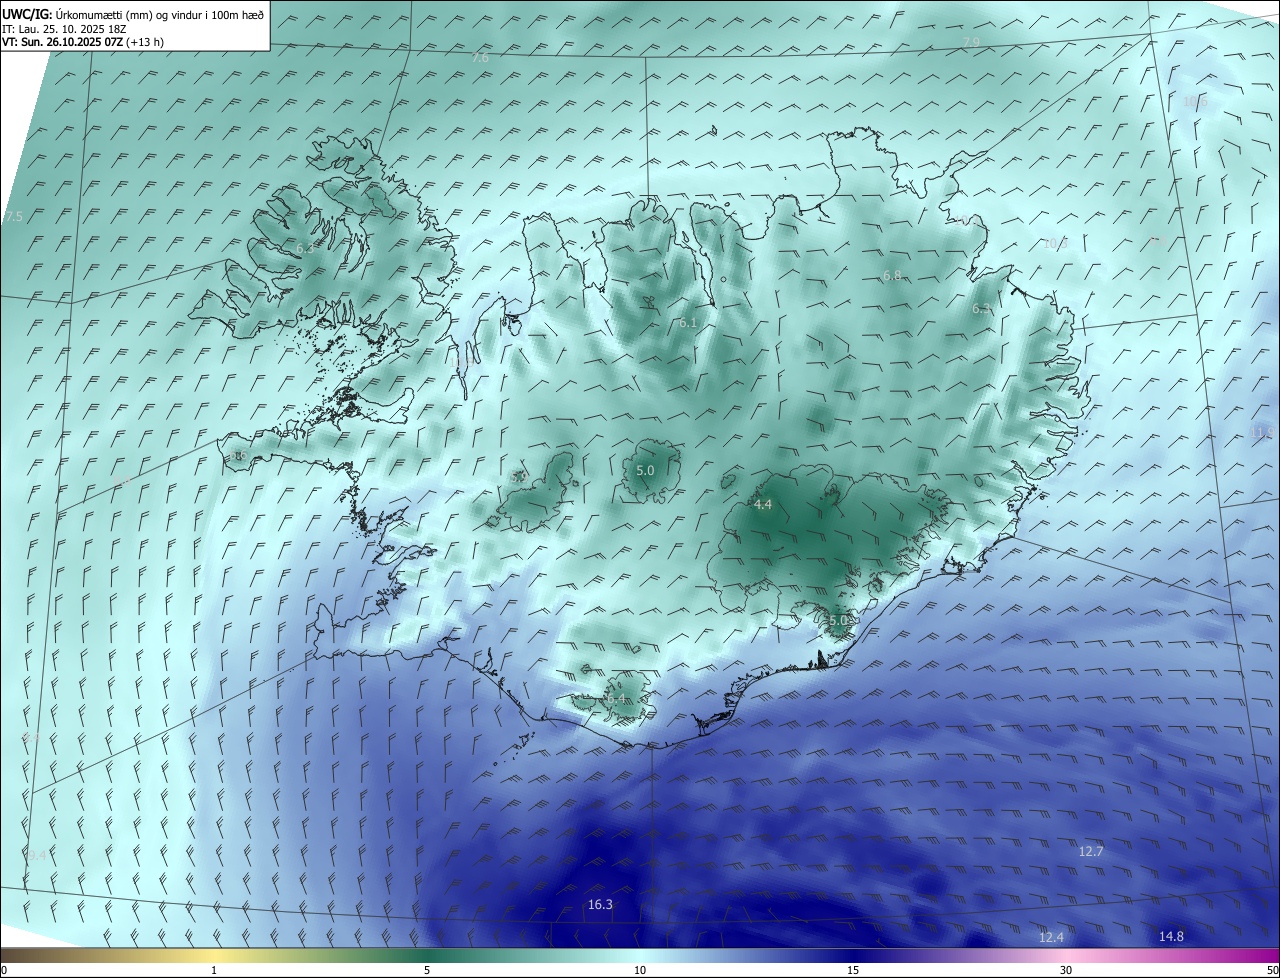Click the 7.6 value on the map
This screenshot has height=978, width=1280.
pyautogui.click(x=480, y=59)
